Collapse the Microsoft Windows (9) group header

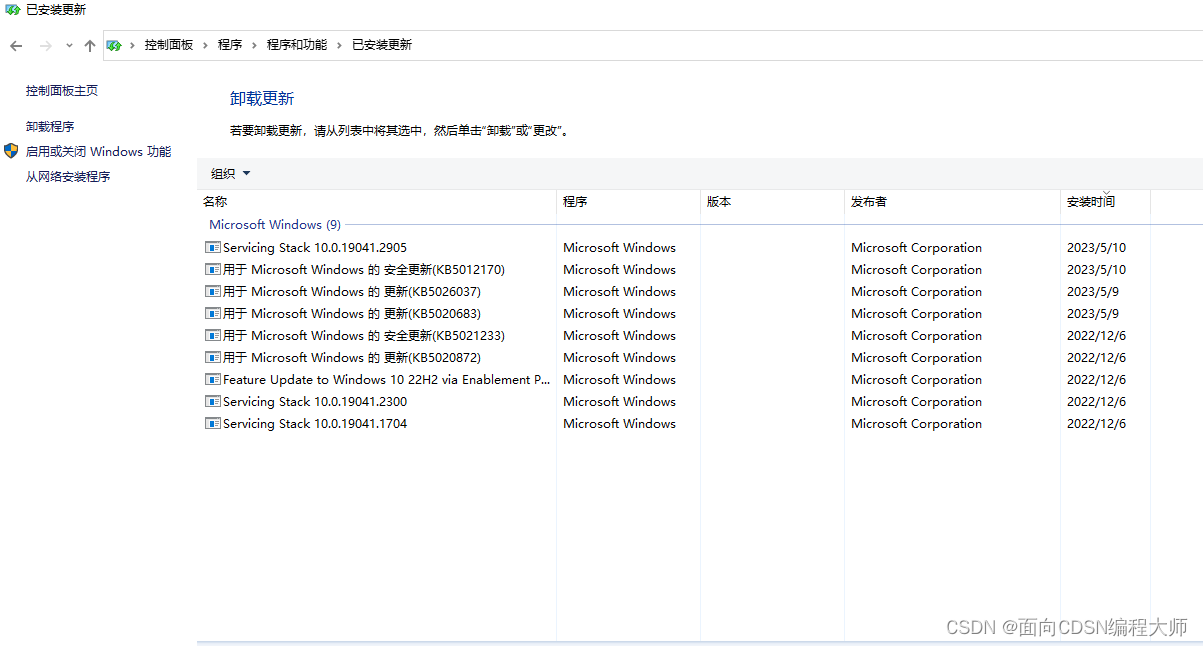275,225
